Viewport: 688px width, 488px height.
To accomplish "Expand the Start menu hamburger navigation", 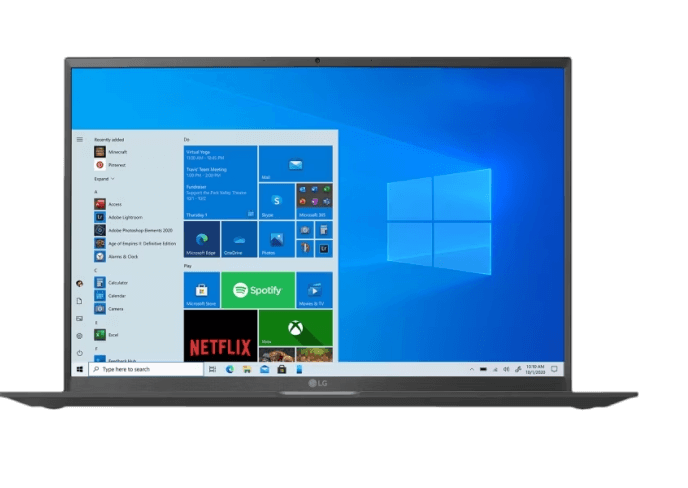I will (x=79, y=139).
